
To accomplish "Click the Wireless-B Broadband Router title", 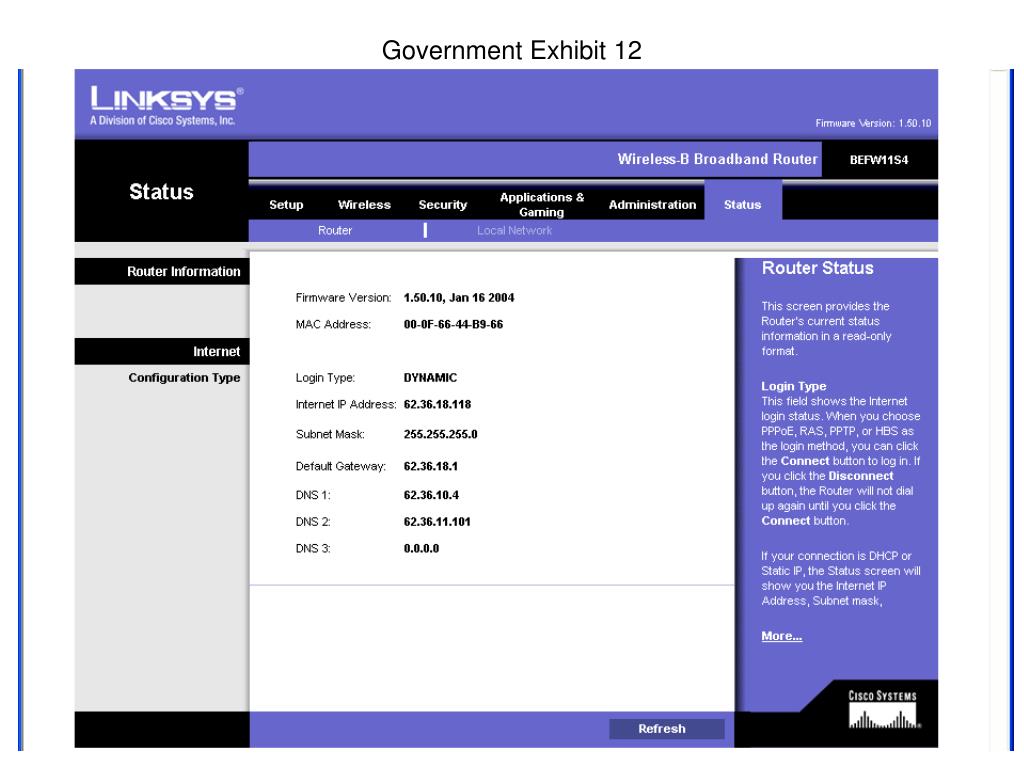I will click(717, 159).
